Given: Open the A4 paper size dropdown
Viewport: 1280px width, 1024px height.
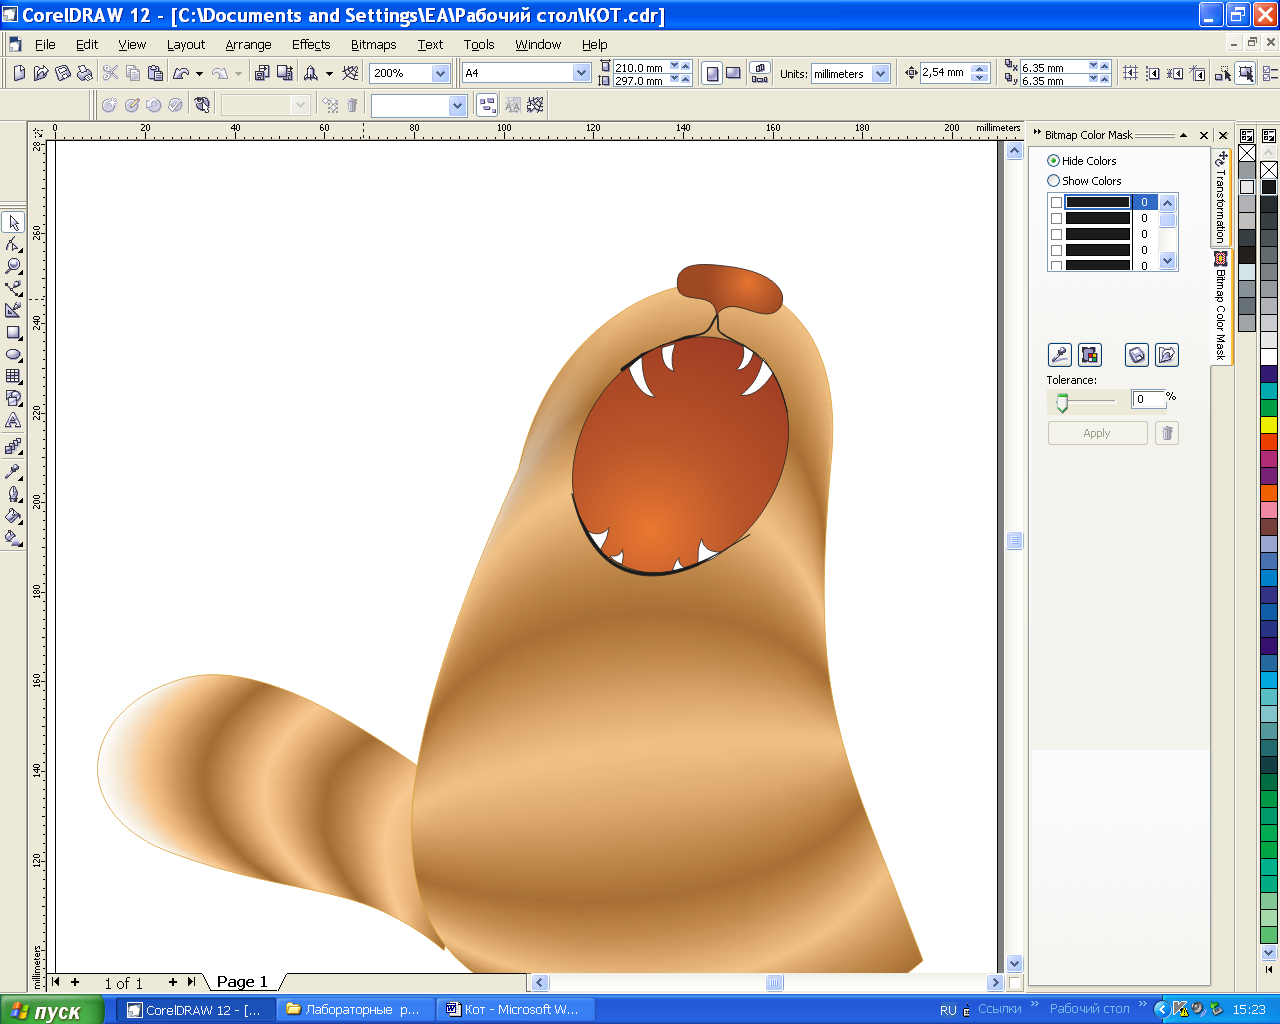Looking at the screenshot, I should coord(581,73).
